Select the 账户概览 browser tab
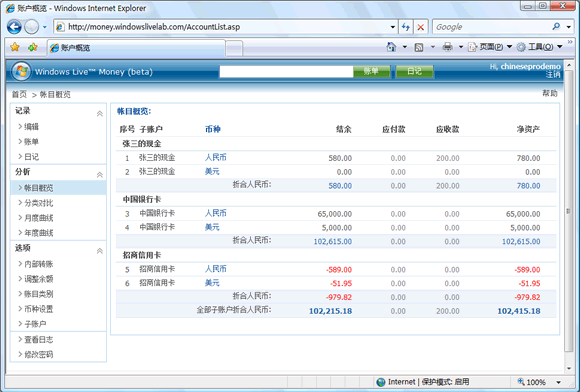 (x=136, y=48)
